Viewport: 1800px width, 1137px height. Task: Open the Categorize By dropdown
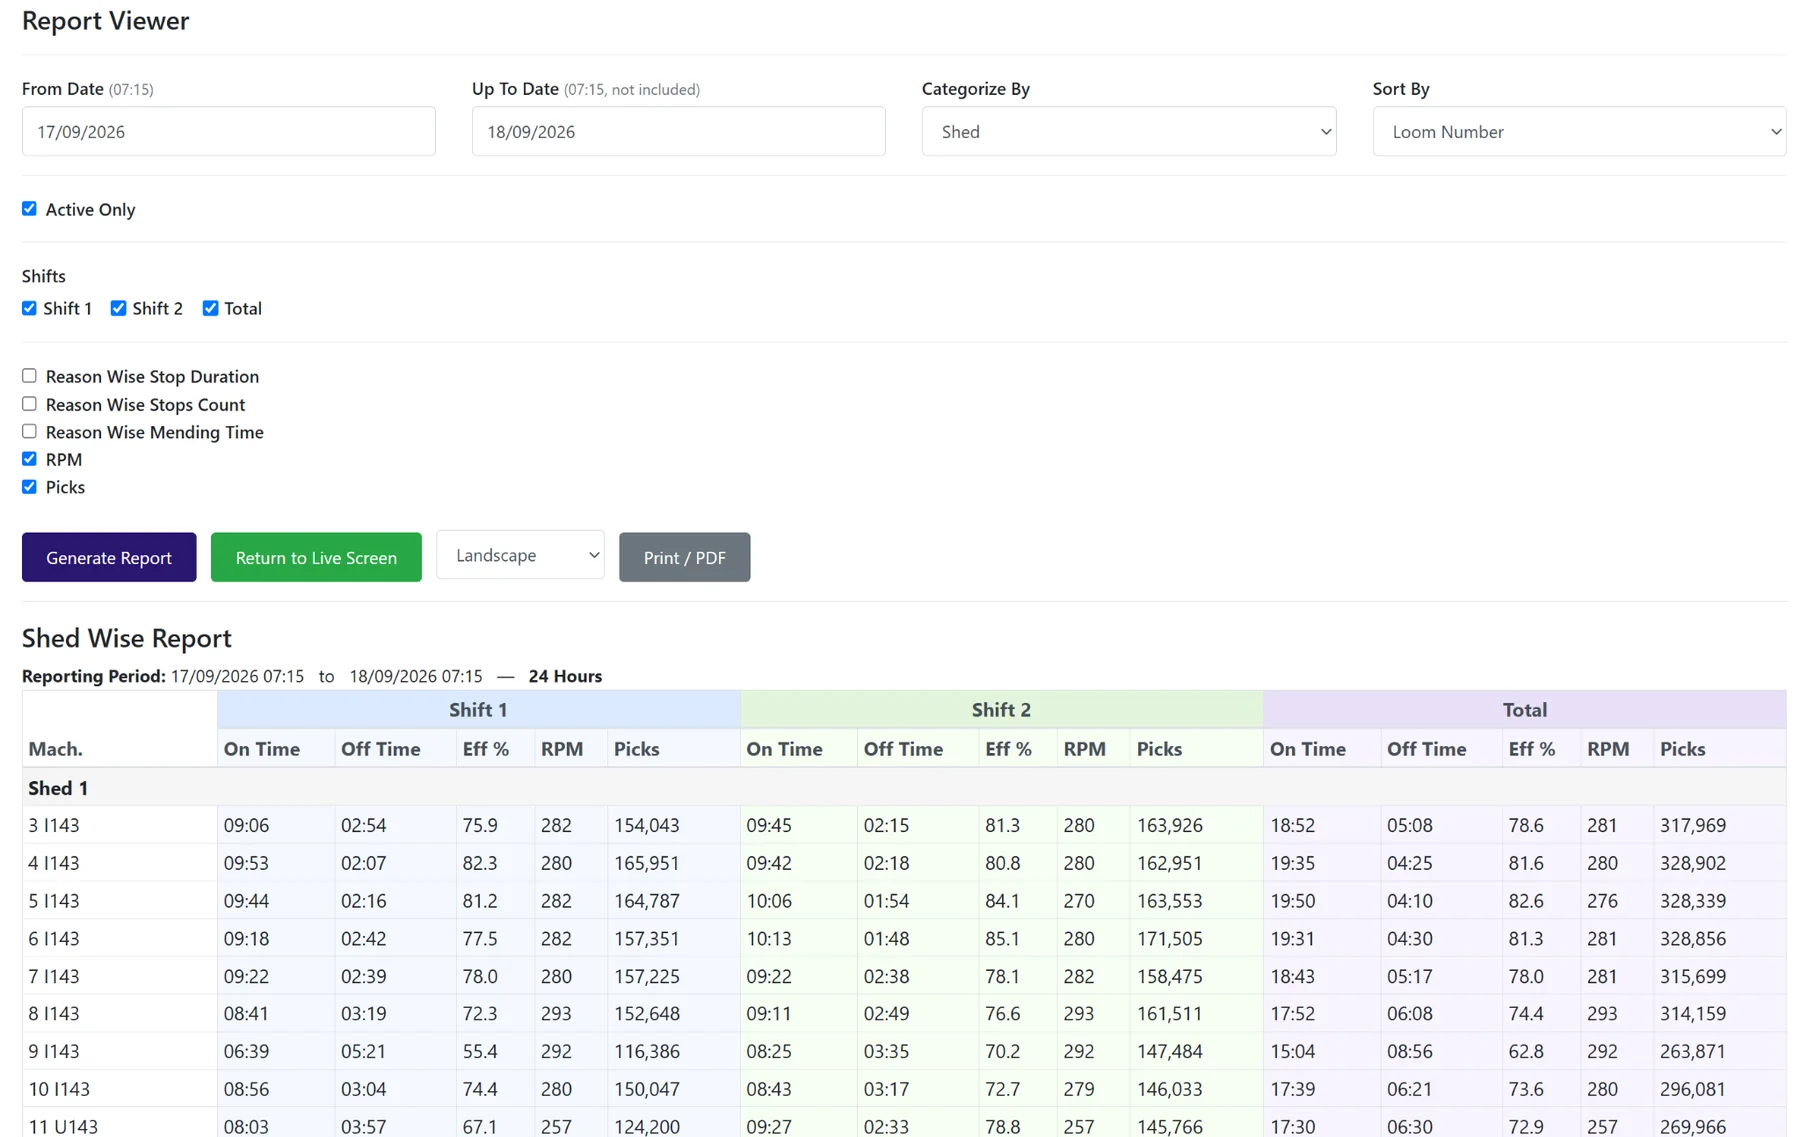point(1128,131)
